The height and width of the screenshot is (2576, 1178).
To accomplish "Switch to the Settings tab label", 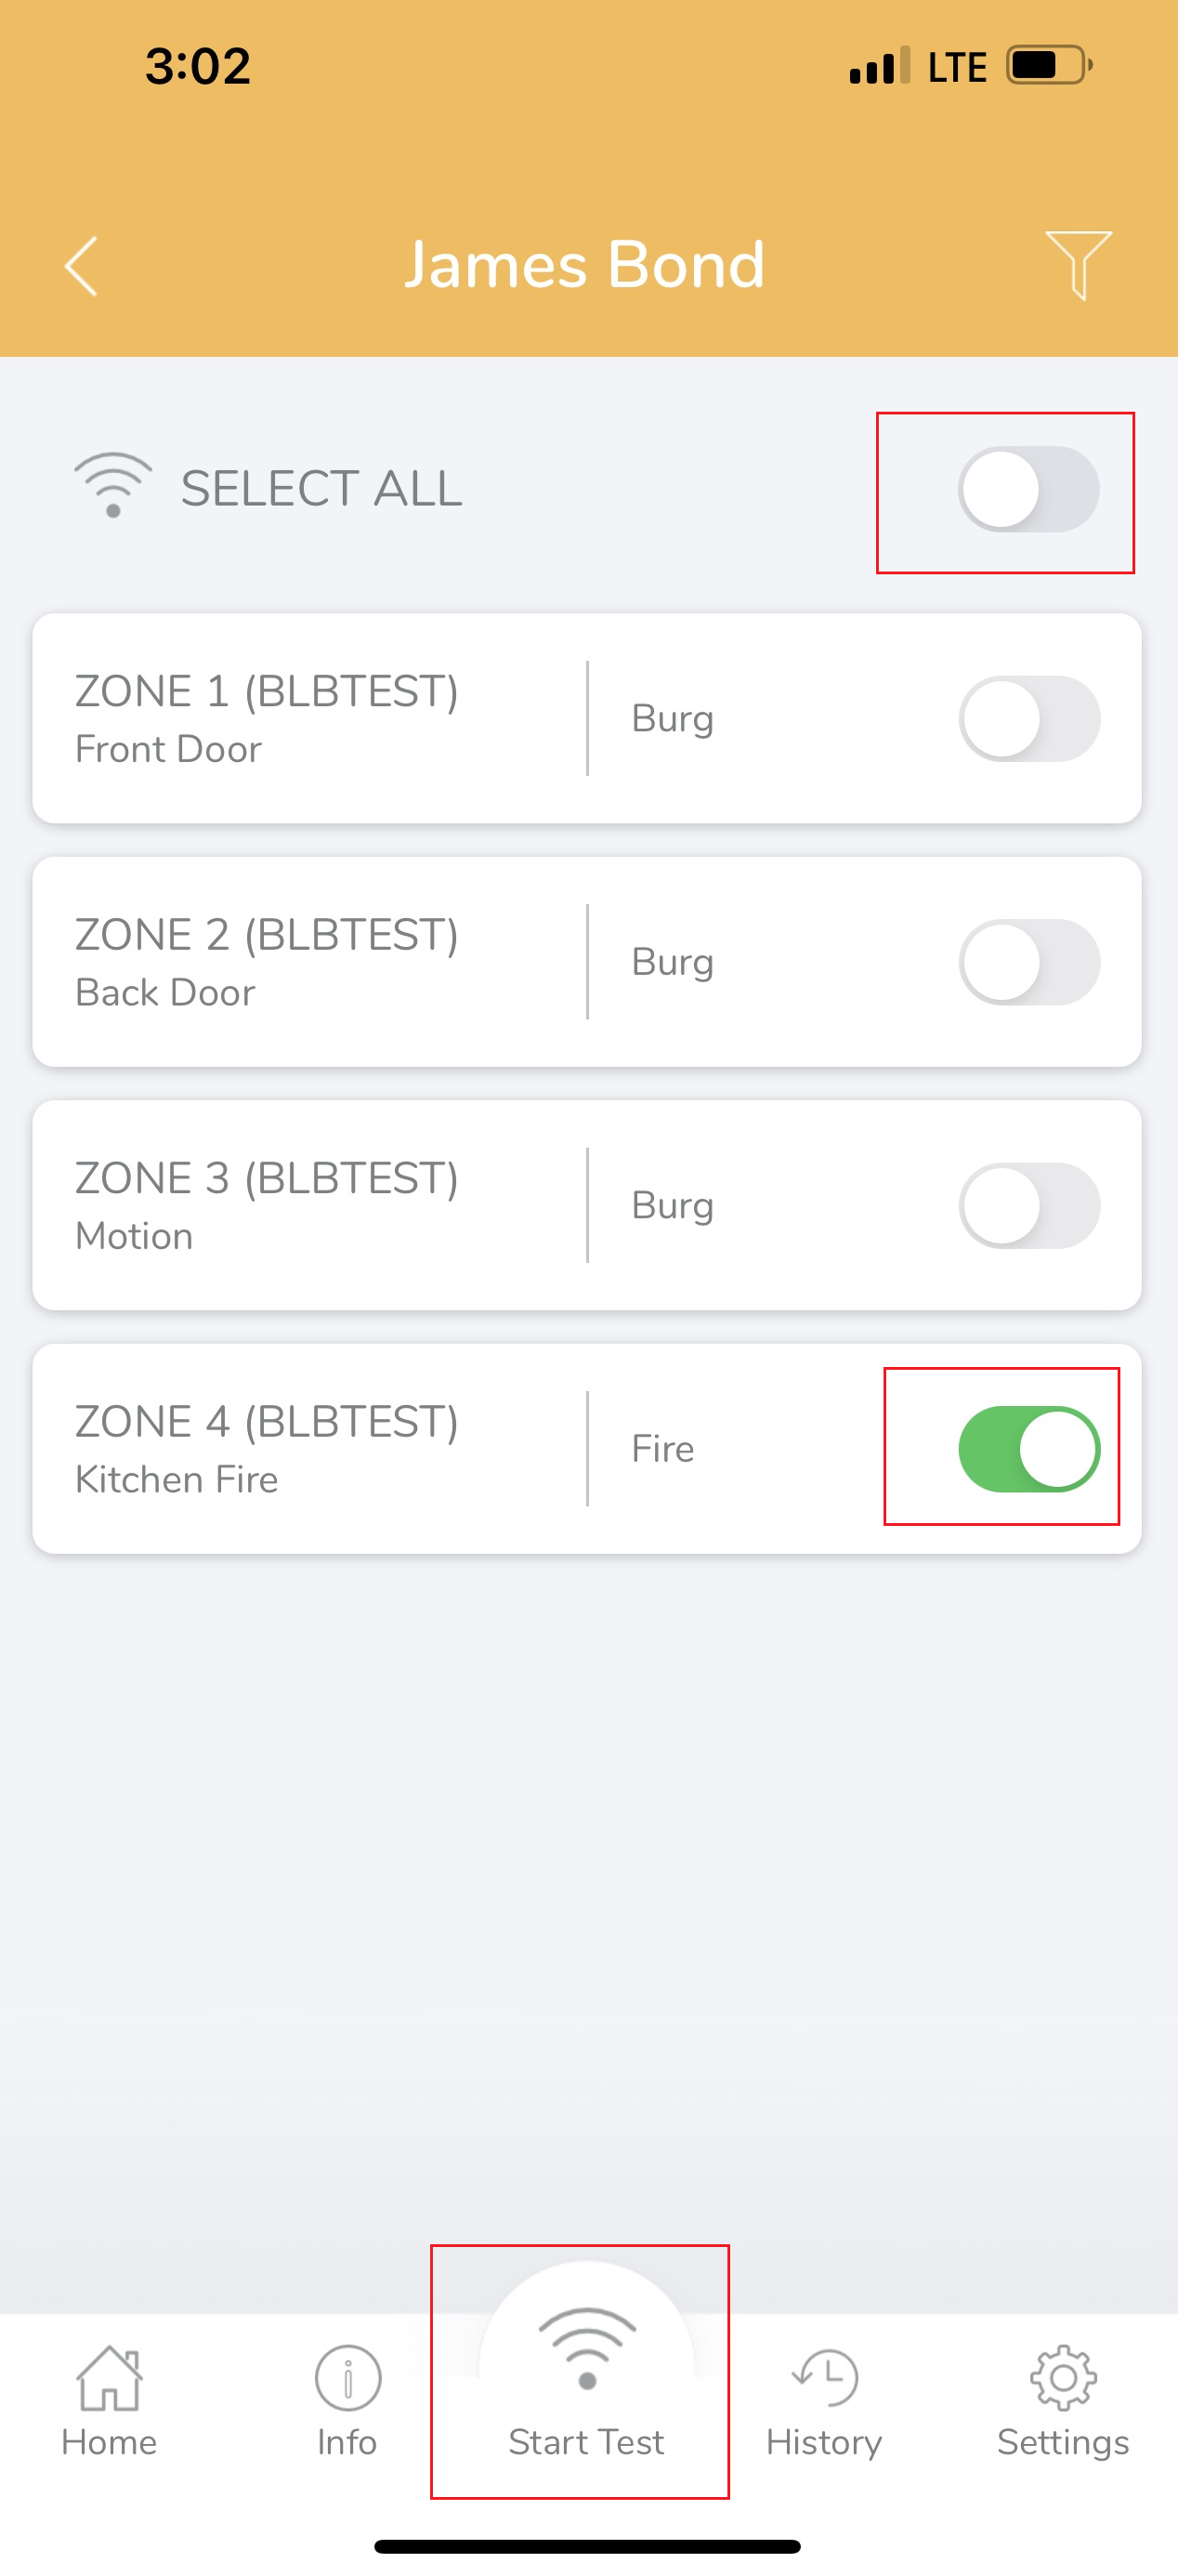I will pos(1063,2443).
